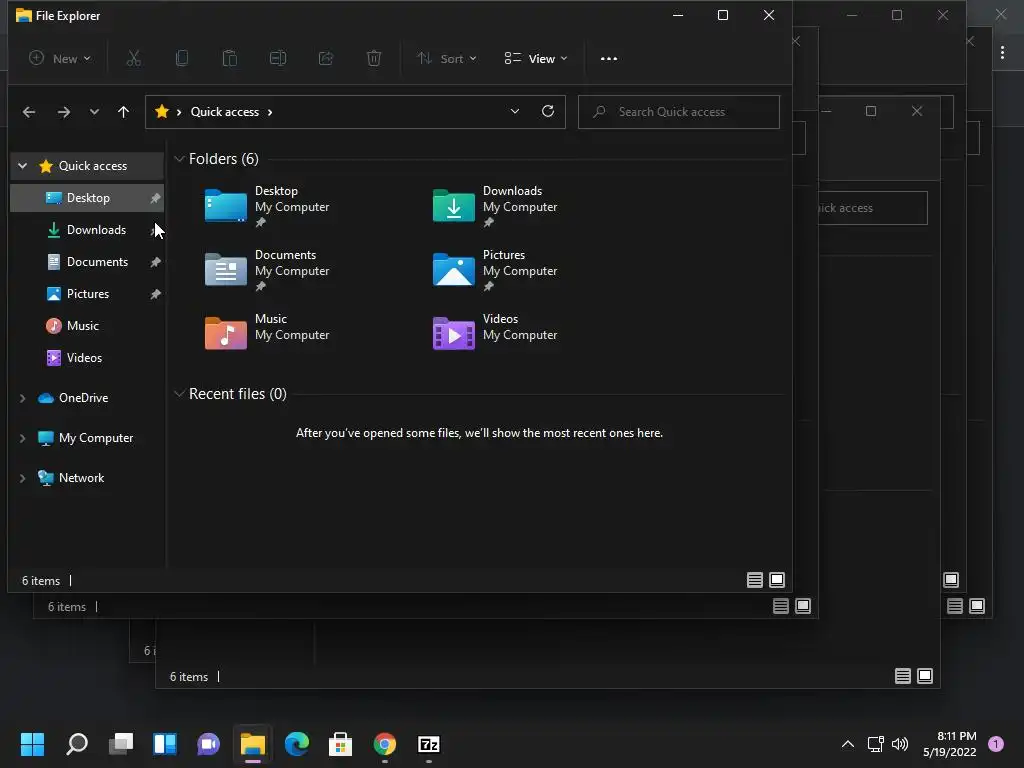Collapse the Recent files (0) group

pyautogui.click(x=179, y=394)
